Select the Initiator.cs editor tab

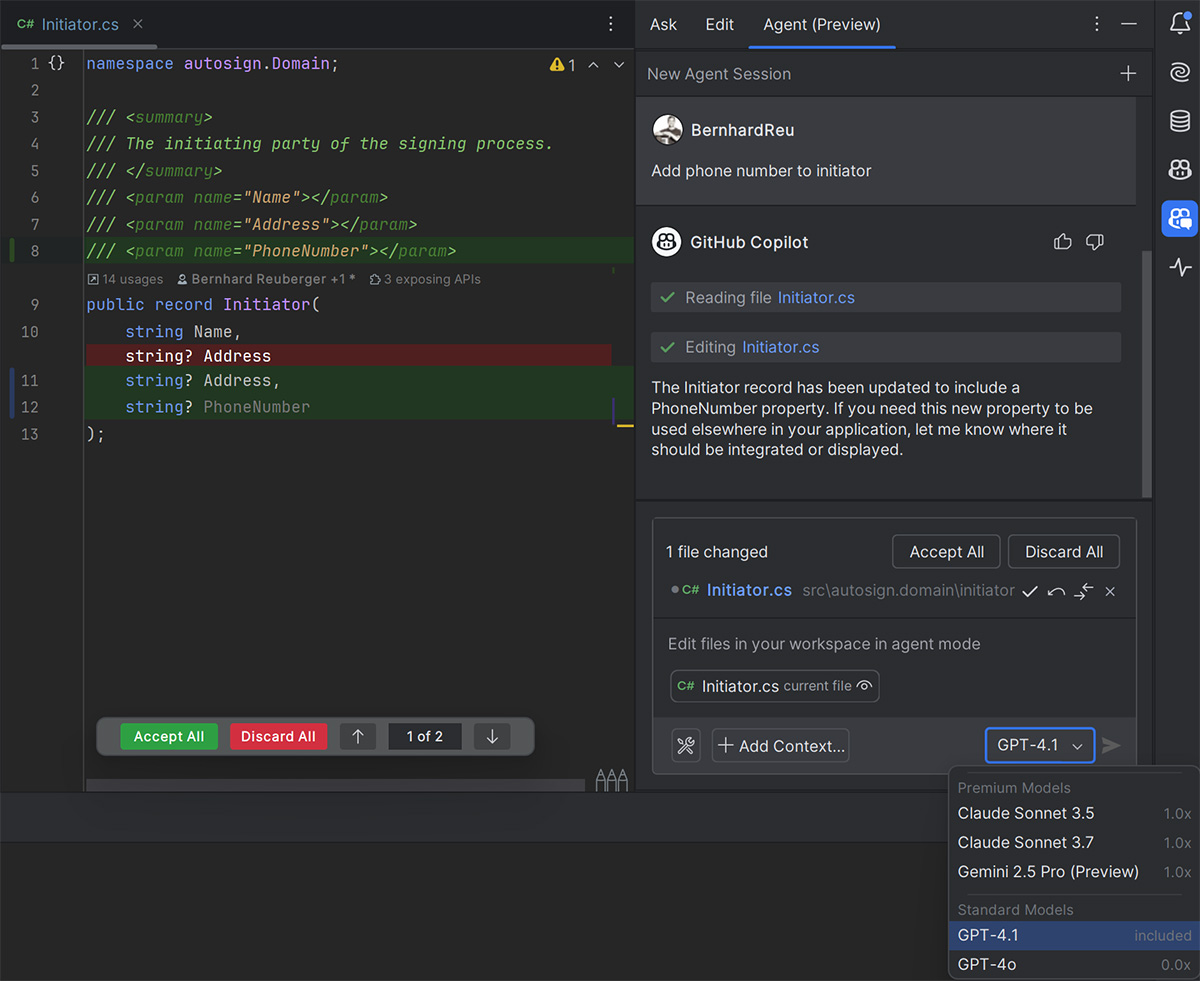(x=80, y=24)
